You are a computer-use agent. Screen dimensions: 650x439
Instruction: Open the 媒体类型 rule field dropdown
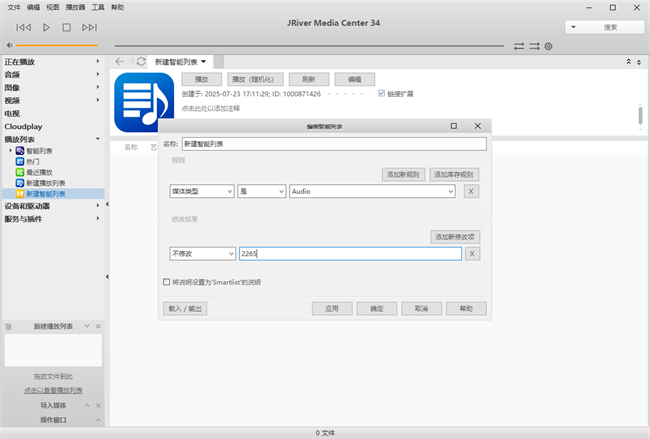pyautogui.click(x=202, y=191)
